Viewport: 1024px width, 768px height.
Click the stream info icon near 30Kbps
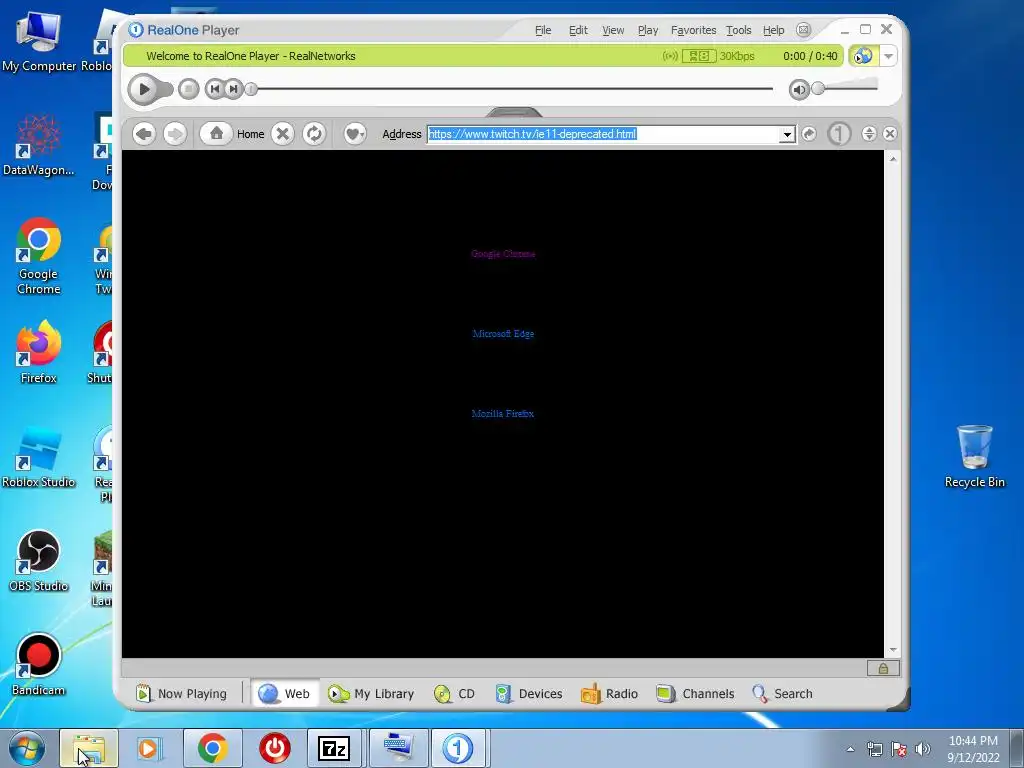pos(699,56)
